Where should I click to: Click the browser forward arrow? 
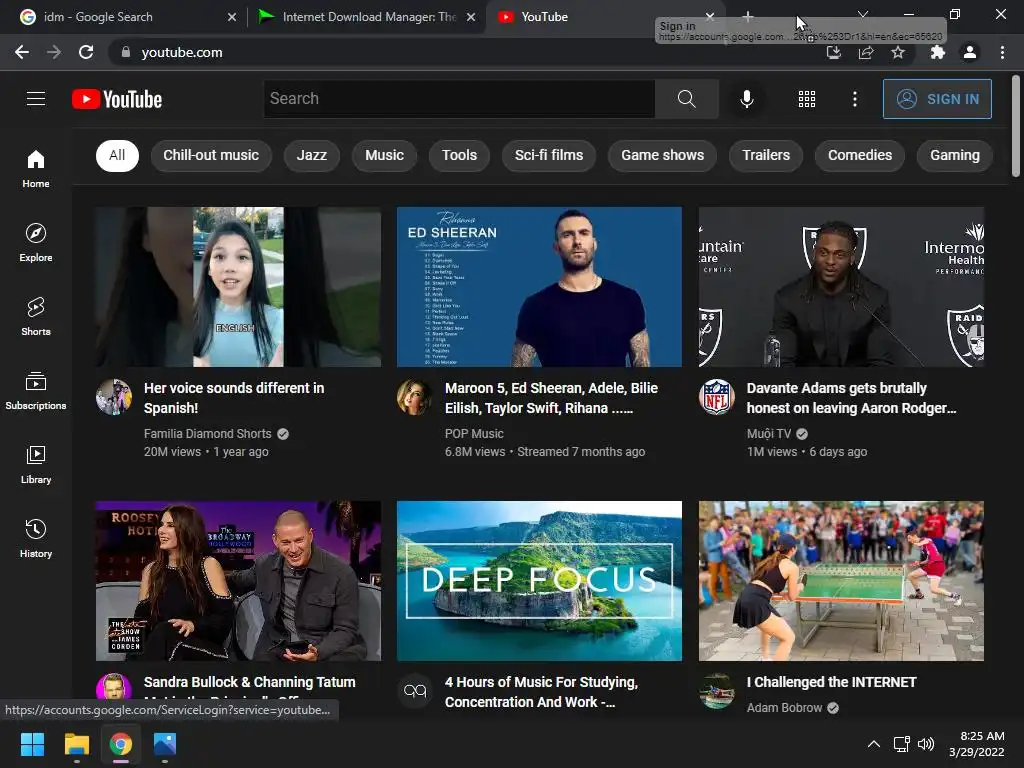[x=54, y=52]
